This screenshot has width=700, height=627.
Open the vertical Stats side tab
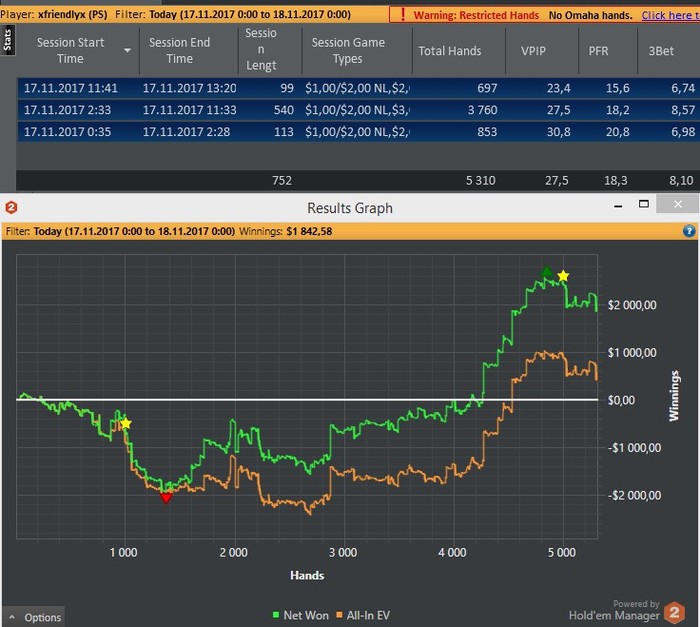point(7,40)
